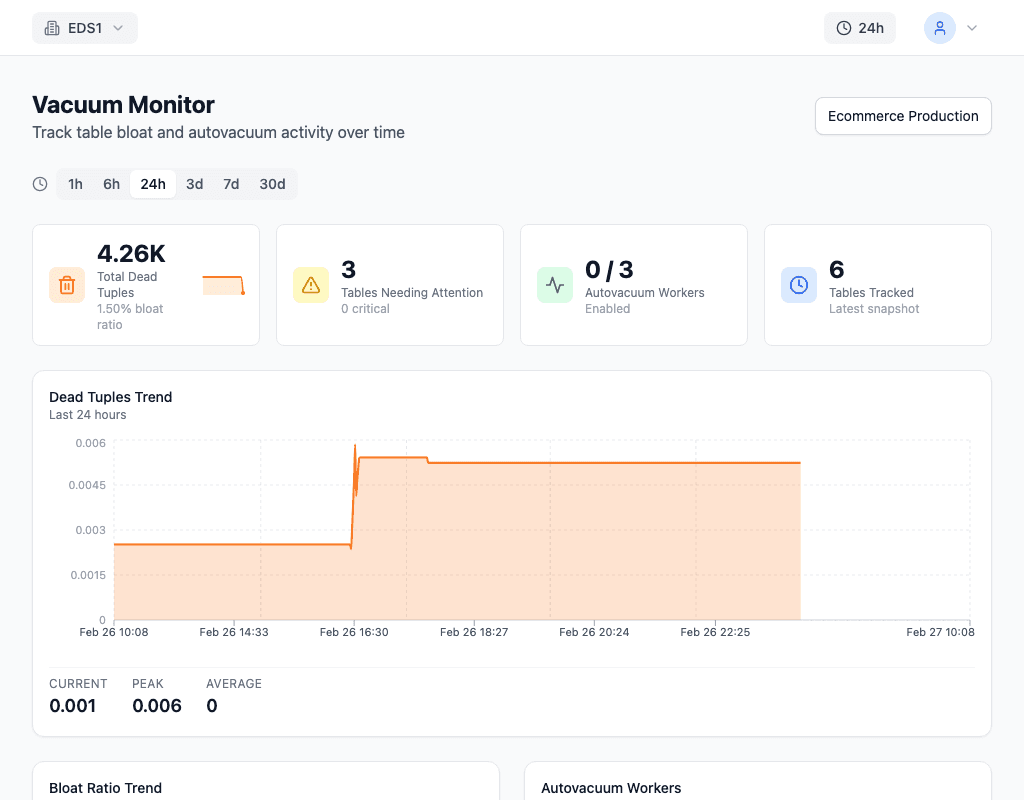This screenshot has width=1024, height=800.
Task: Click the dead tuples sparkline mini chart
Action: pos(223,285)
